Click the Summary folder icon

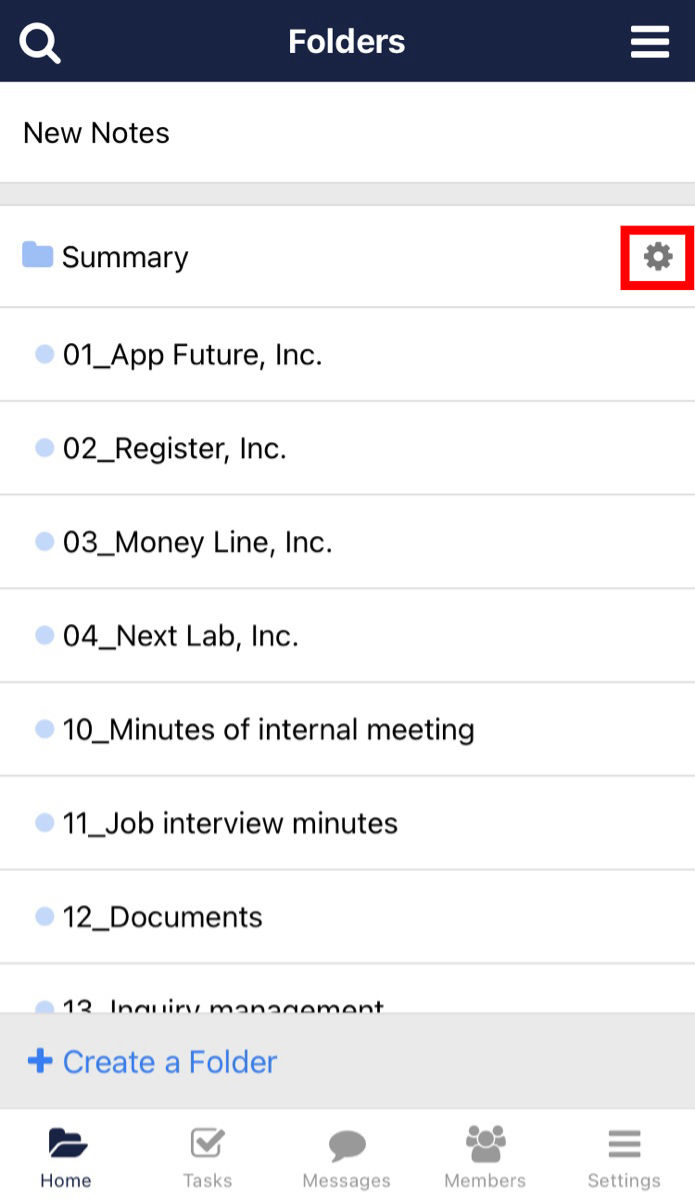36,256
